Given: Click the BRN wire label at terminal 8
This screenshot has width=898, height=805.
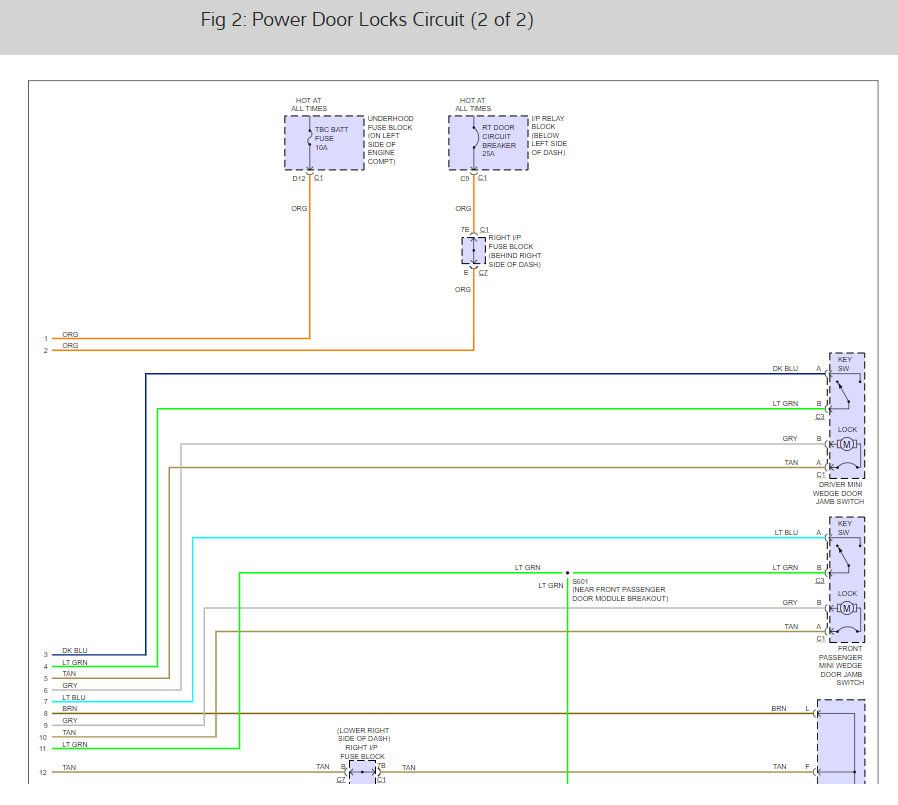Looking at the screenshot, I should point(69,709).
